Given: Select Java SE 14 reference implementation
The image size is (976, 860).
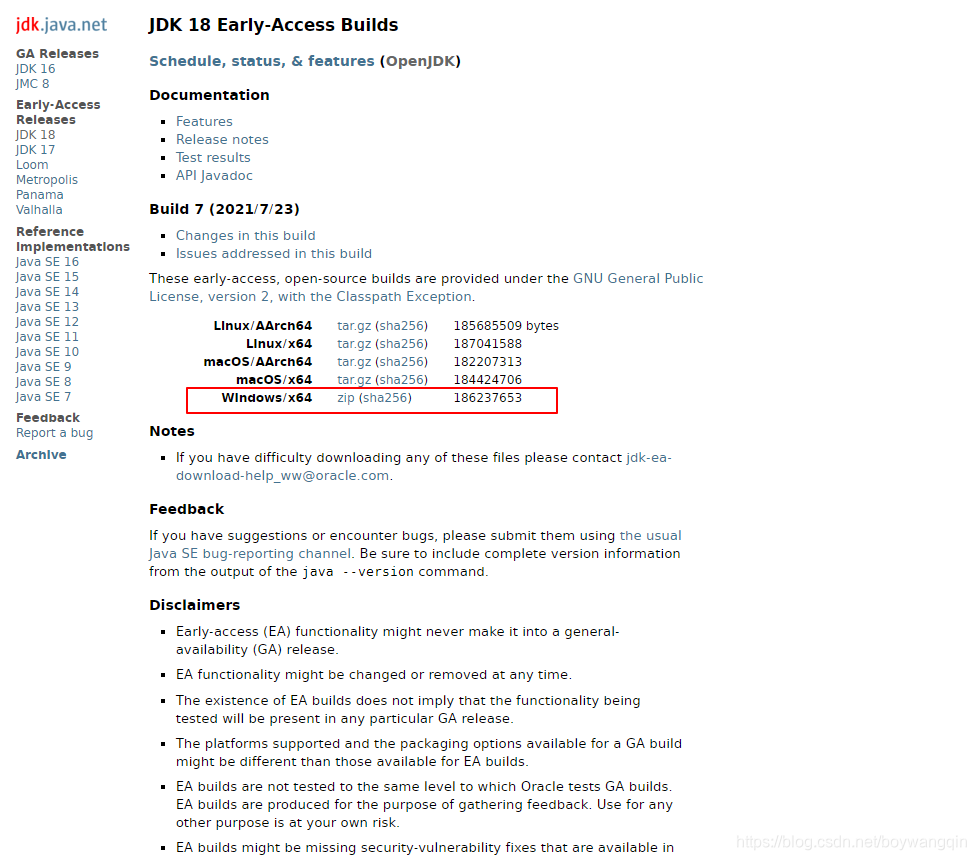Looking at the screenshot, I should [x=47, y=291].
